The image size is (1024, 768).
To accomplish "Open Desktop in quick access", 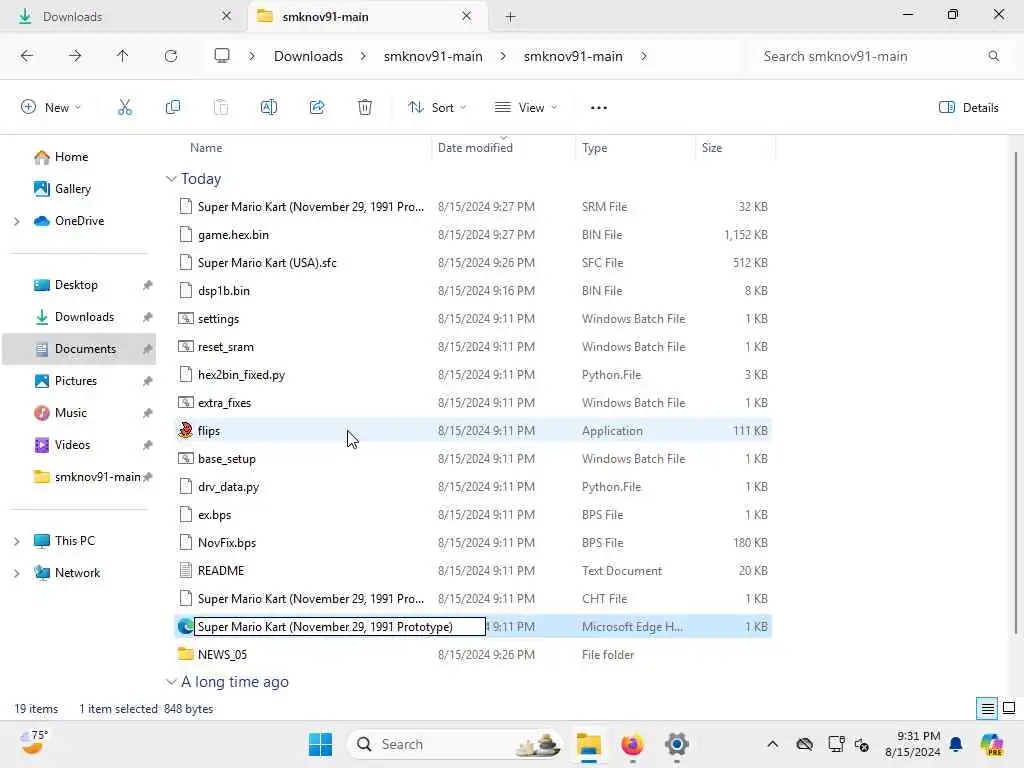I will click(x=78, y=285).
